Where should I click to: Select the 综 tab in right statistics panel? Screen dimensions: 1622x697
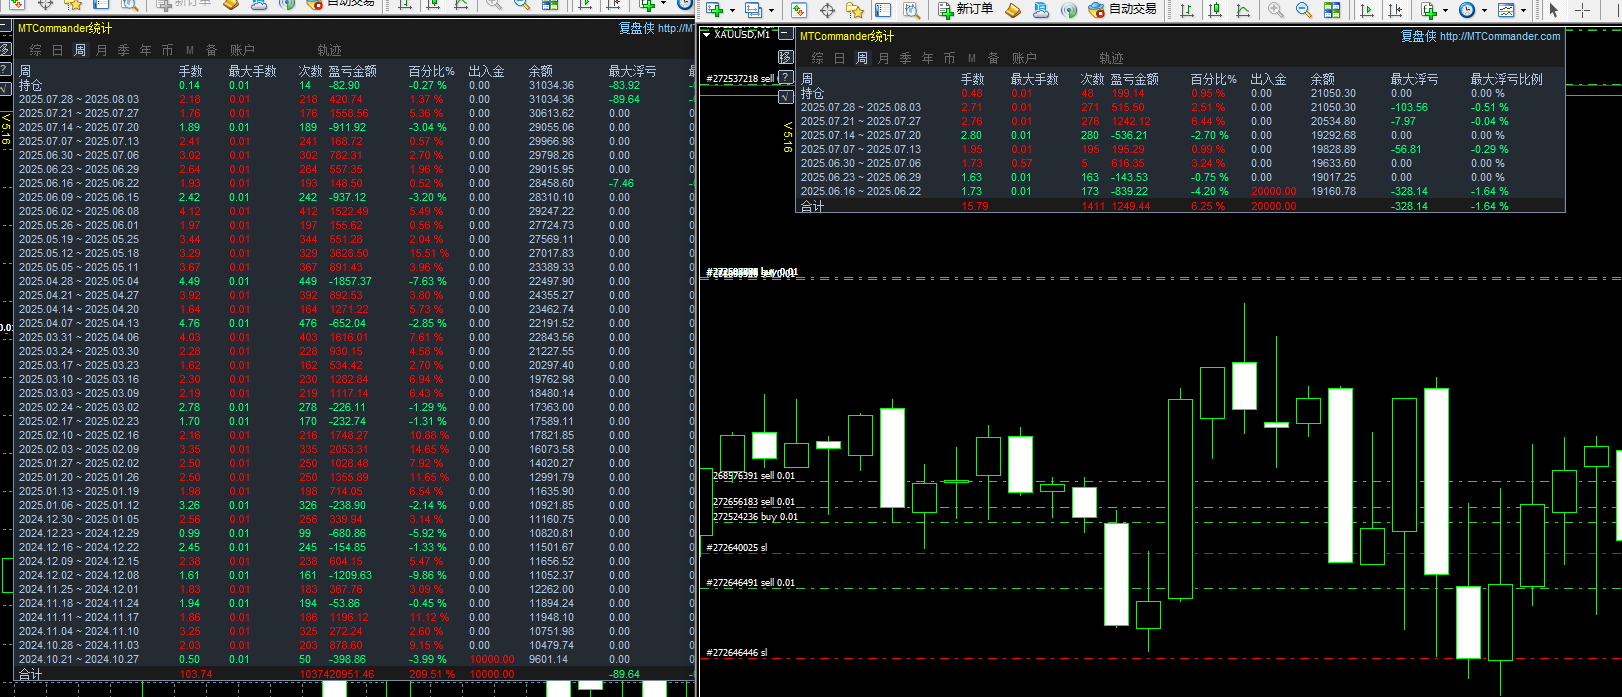tap(817, 58)
